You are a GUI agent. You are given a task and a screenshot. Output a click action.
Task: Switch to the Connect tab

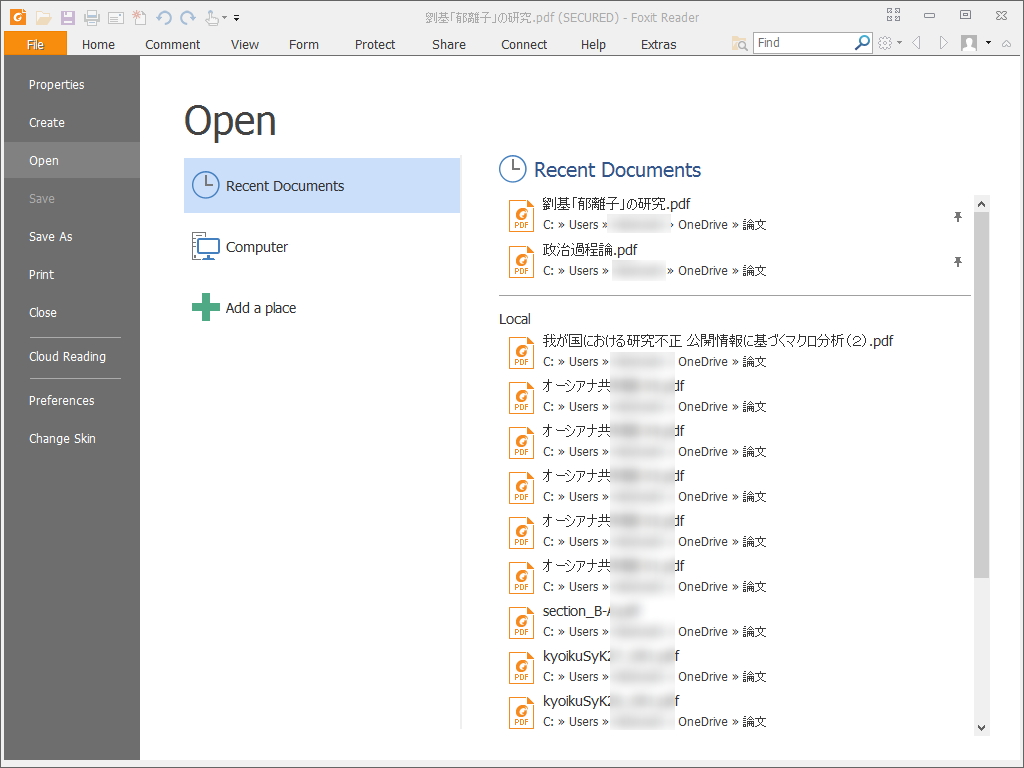(524, 44)
